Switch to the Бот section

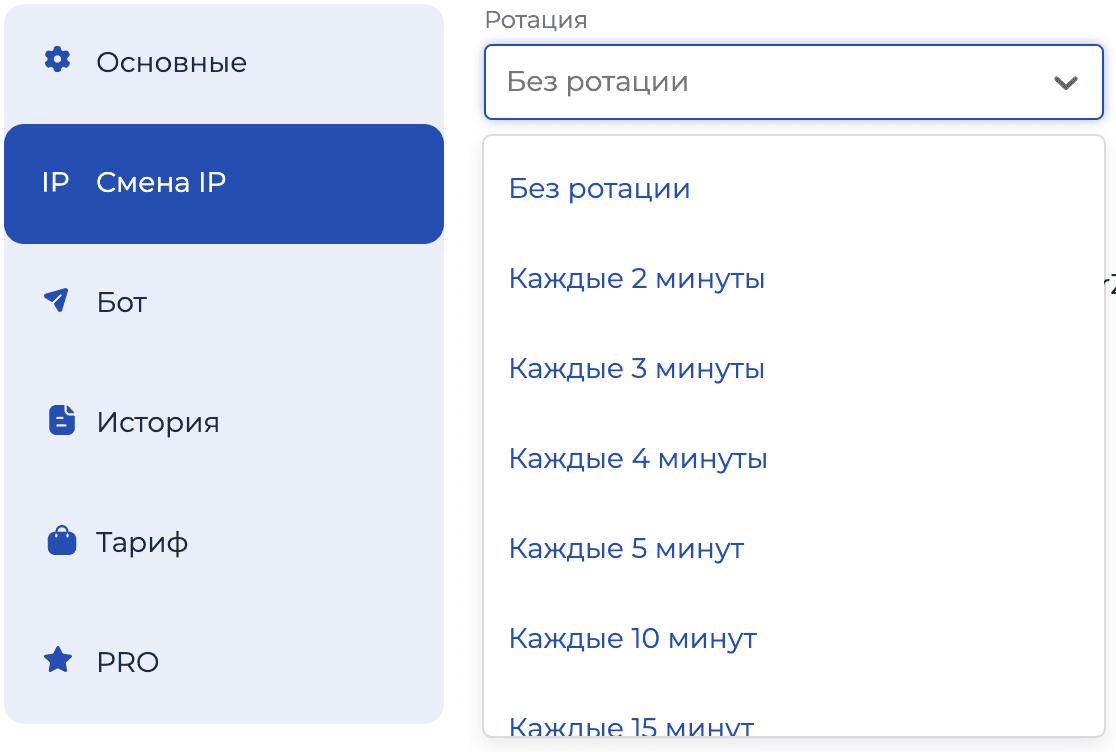click(x=120, y=301)
